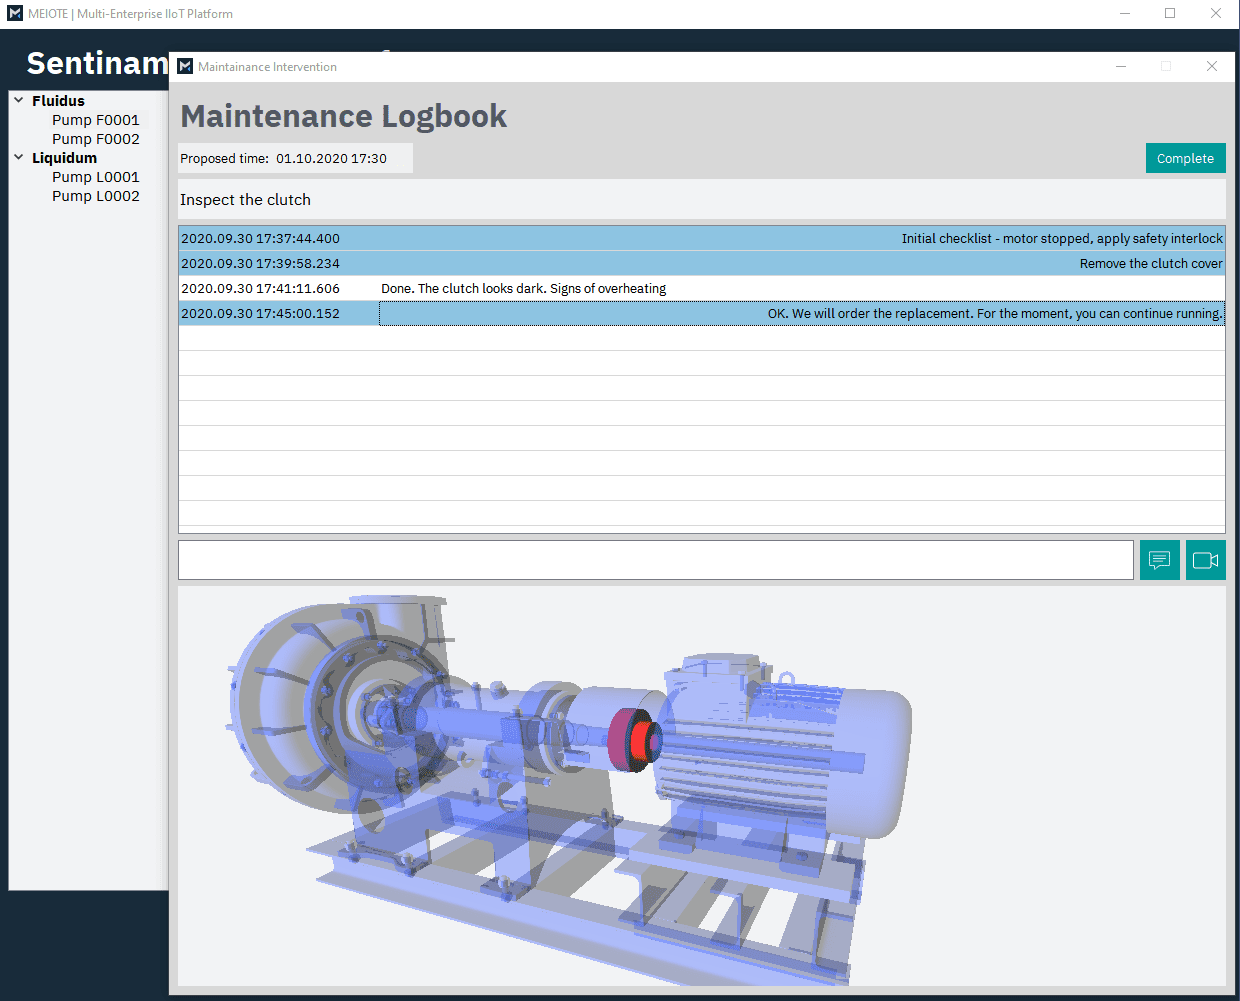Click the send message chat icon

click(1159, 560)
